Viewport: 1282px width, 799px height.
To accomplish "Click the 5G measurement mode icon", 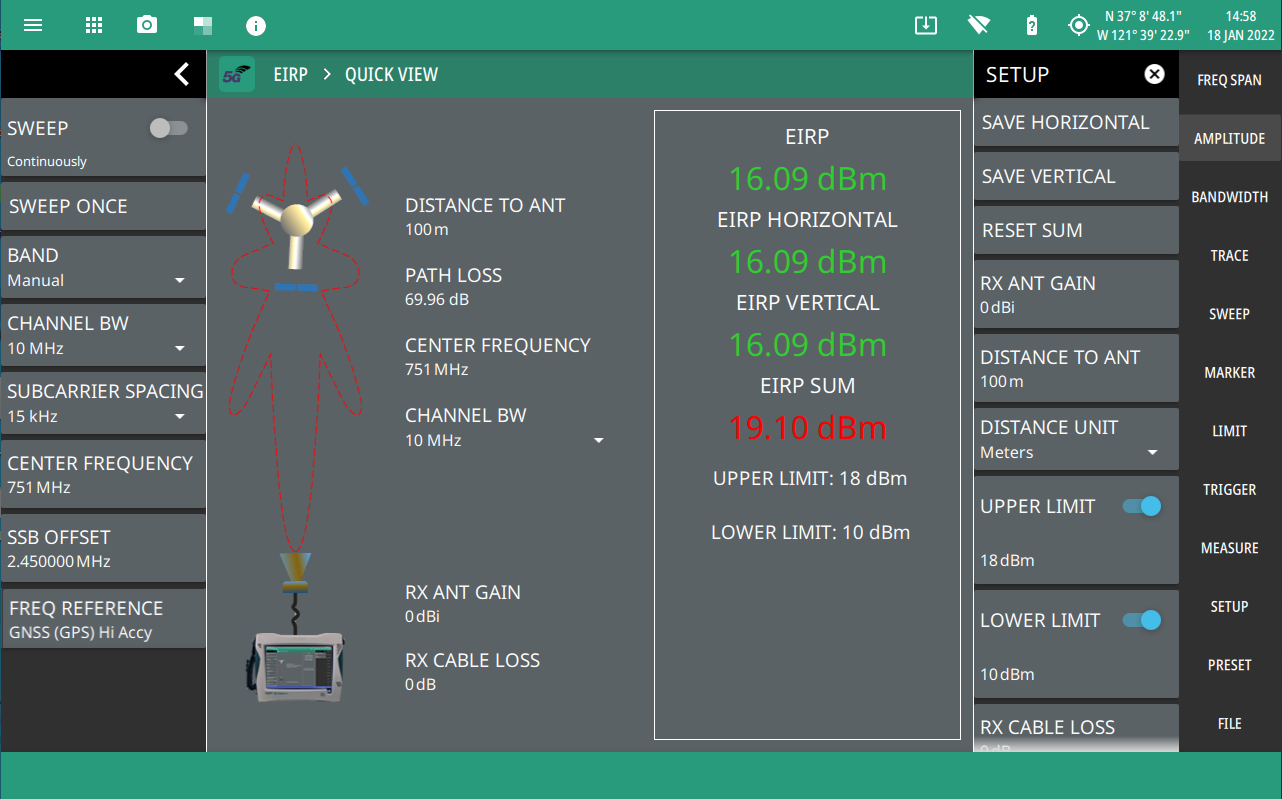I will click(x=237, y=75).
